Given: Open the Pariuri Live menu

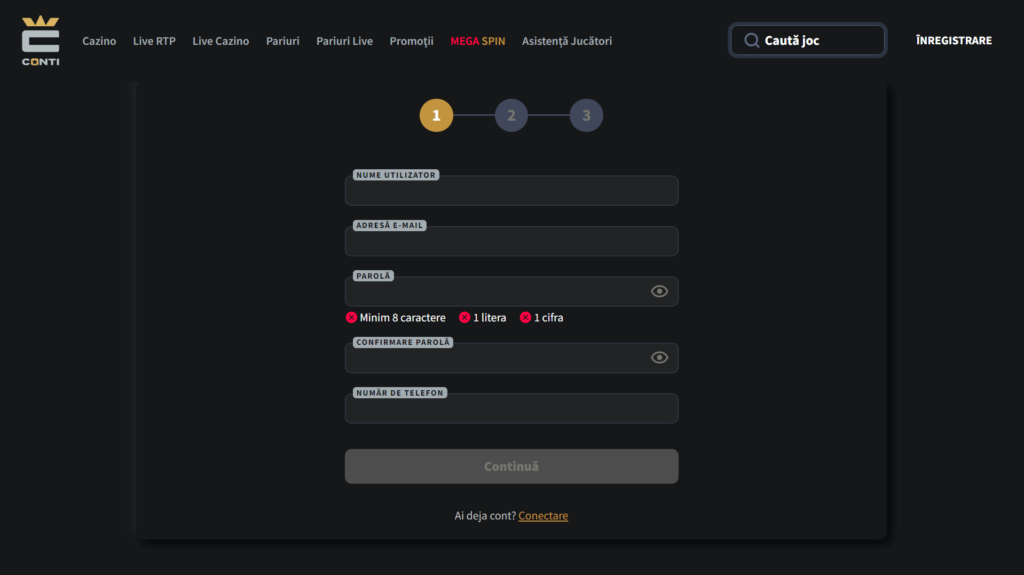Looking at the screenshot, I should (344, 41).
